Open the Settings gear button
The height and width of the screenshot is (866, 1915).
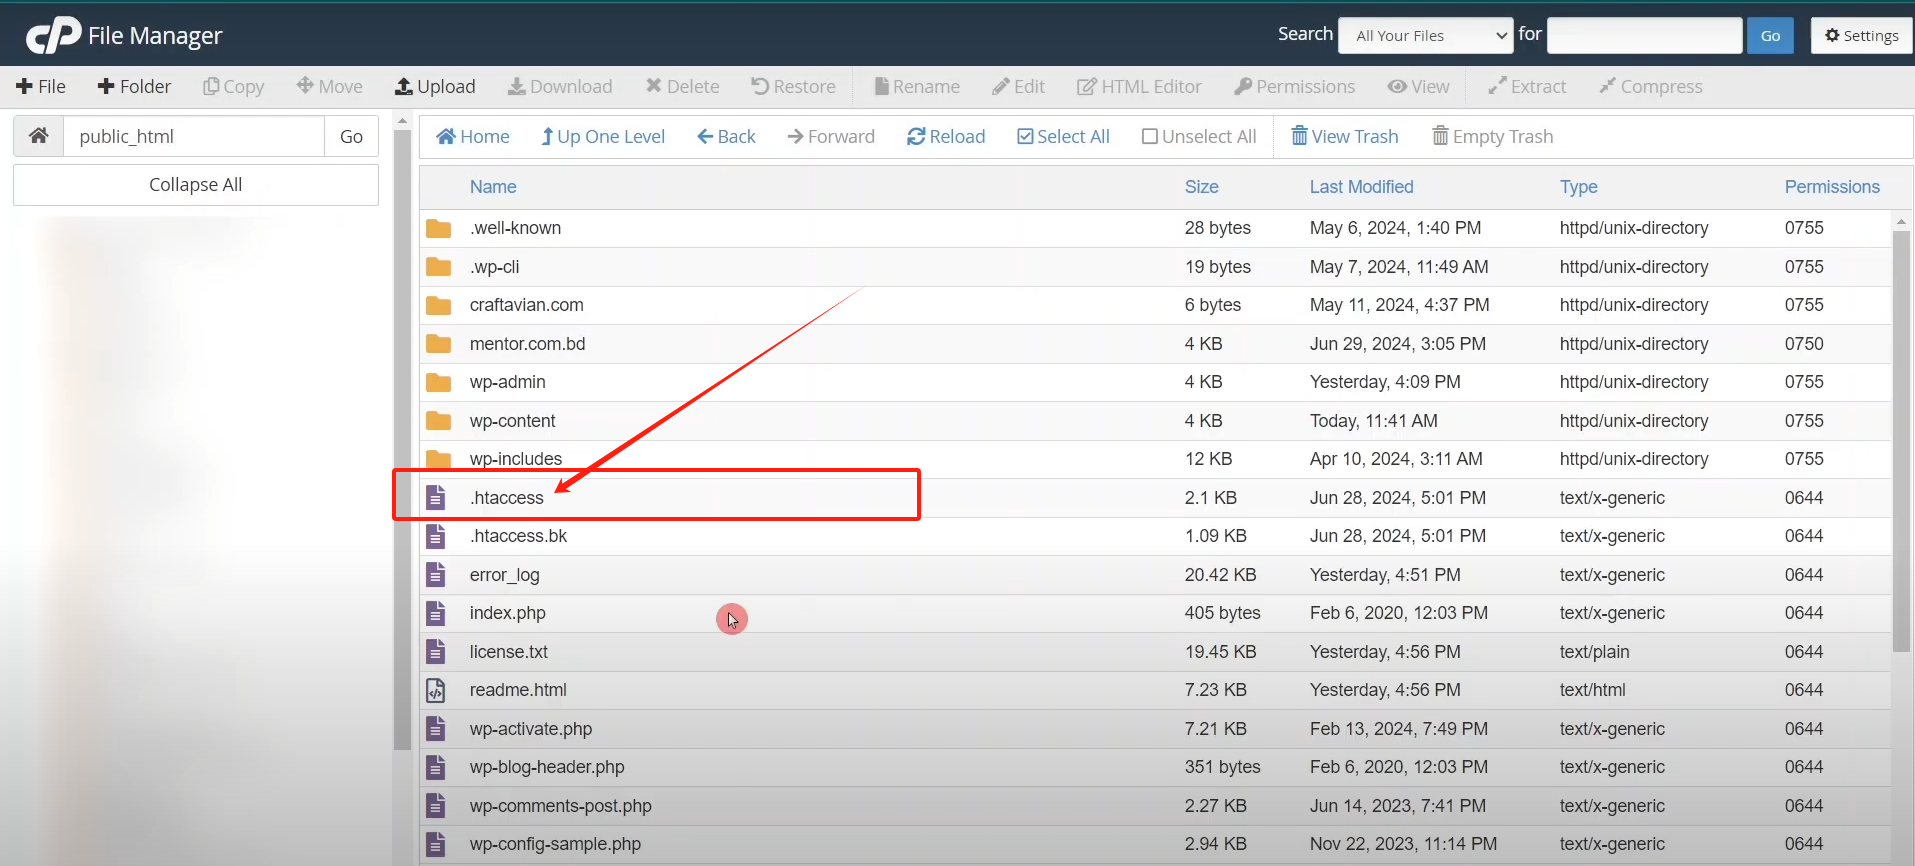(1861, 36)
